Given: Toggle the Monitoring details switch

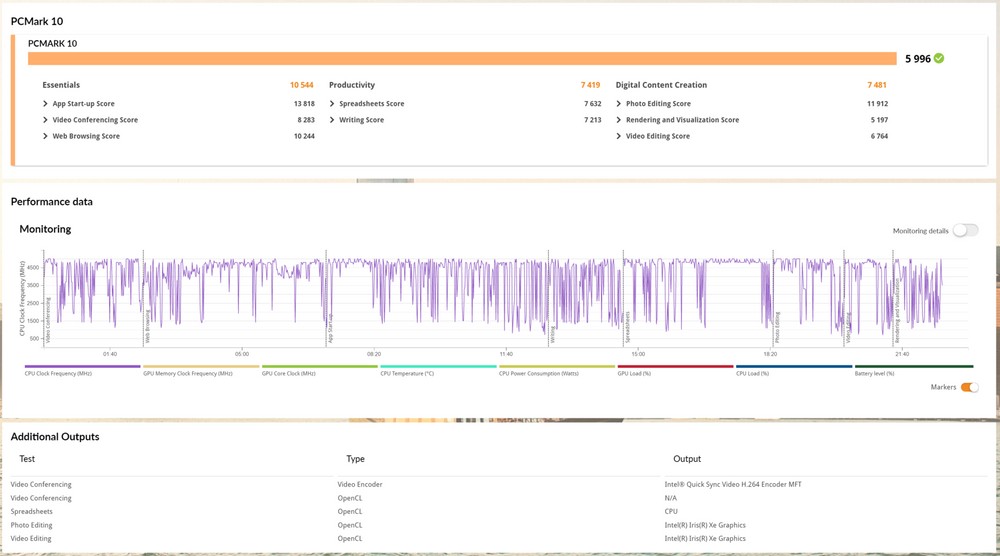Looking at the screenshot, I should click(964, 231).
